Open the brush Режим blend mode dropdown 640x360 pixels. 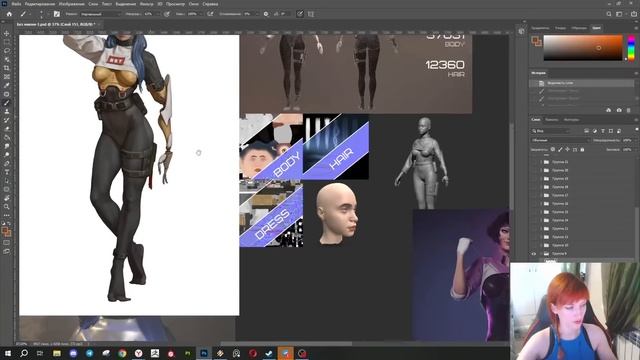click(x=100, y=14)
